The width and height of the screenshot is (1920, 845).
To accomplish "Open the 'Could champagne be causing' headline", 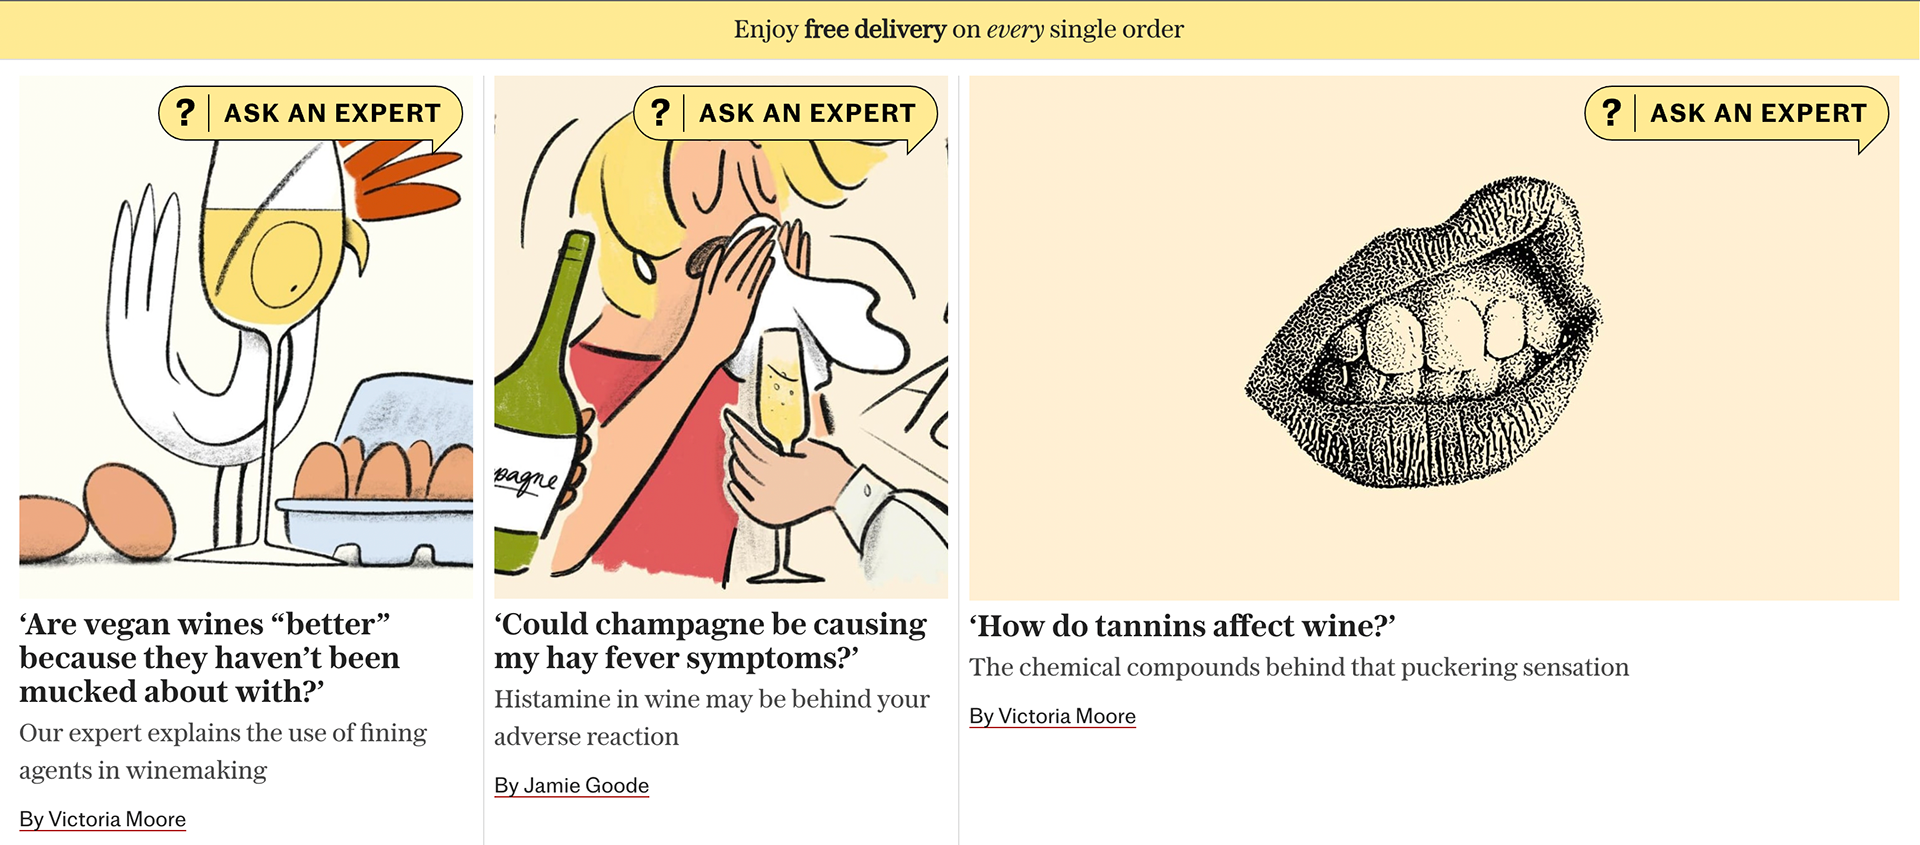I will (710, 641).
